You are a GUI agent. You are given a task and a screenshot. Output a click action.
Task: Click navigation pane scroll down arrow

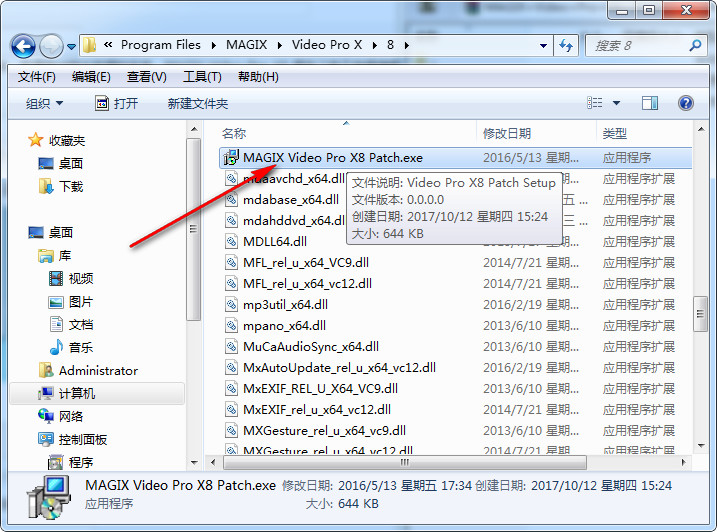pos(194,462)
